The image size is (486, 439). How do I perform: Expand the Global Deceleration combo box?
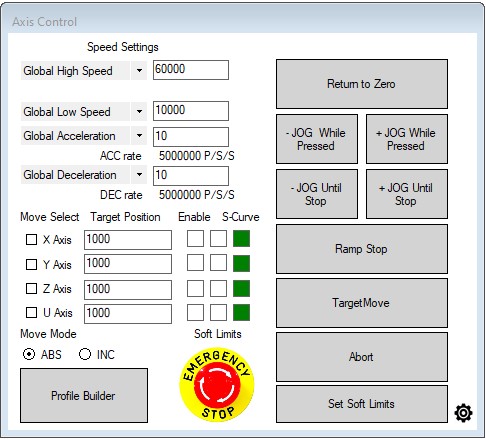139,175
